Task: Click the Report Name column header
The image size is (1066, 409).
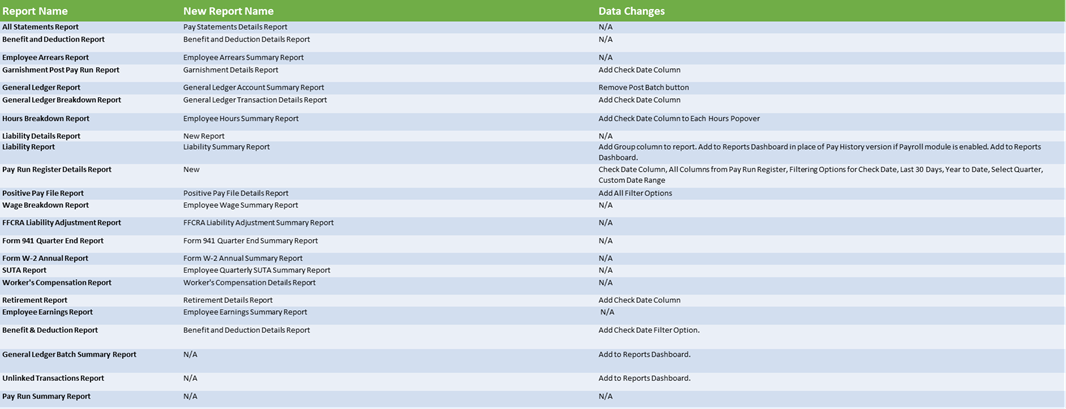Action: tap(35, 11)
